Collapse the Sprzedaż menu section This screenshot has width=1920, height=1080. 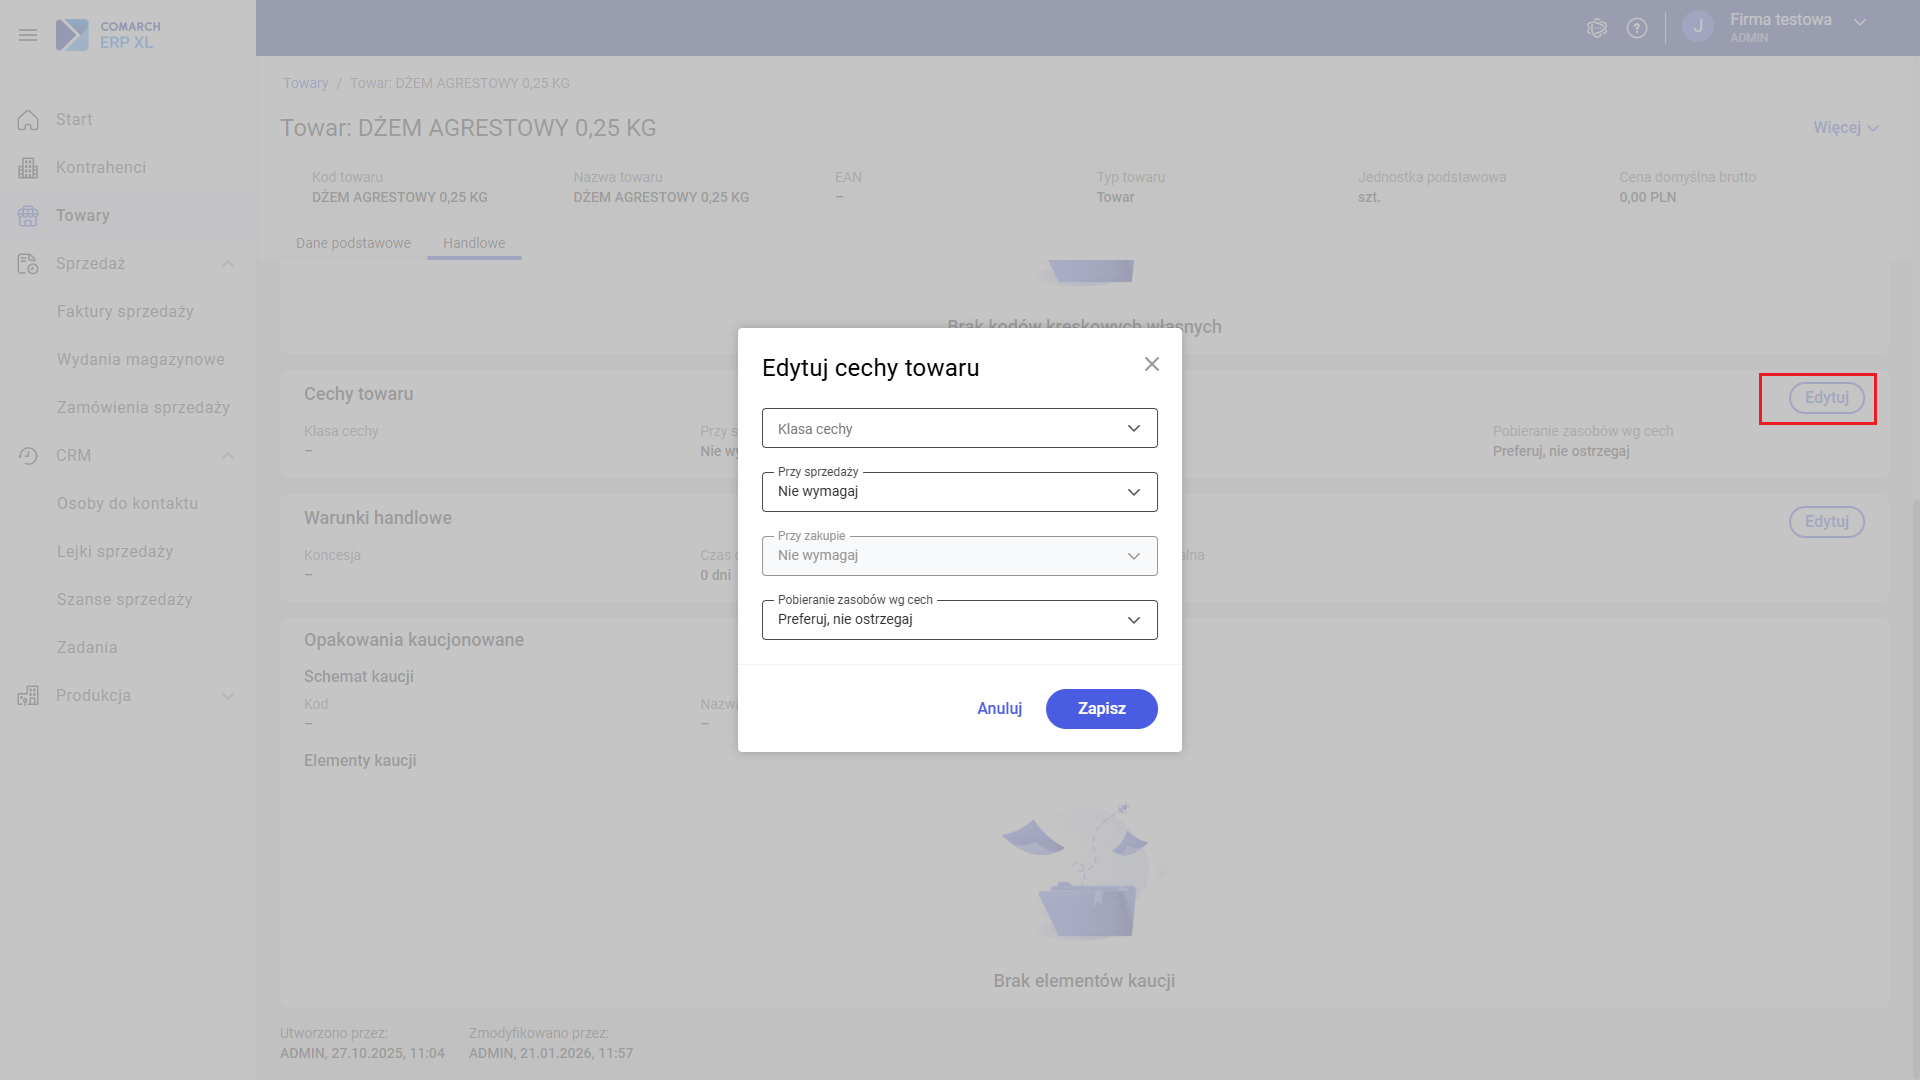[228, 264]
